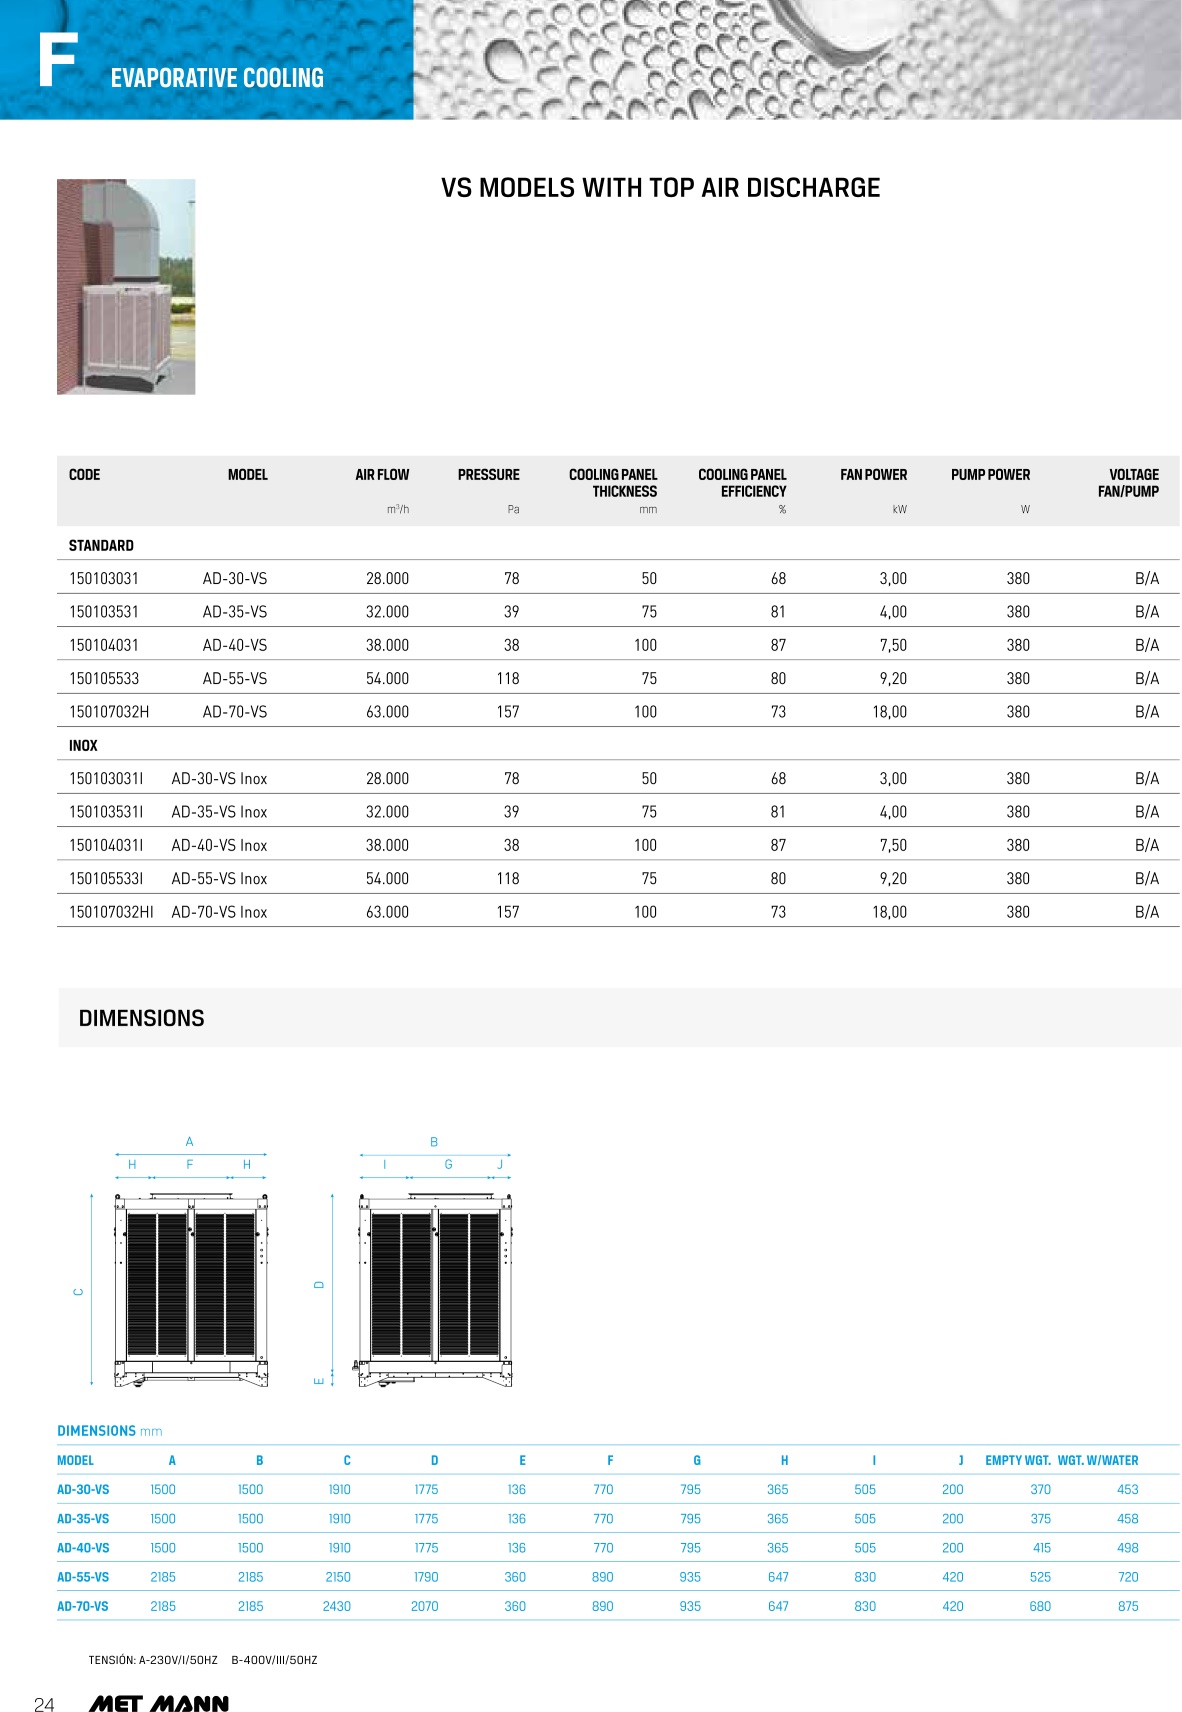Screen dimensions: 1182x1712
Task: Click fan power value 18,00 in standard AD-70-VS row
Action: [x=889, y=712]
